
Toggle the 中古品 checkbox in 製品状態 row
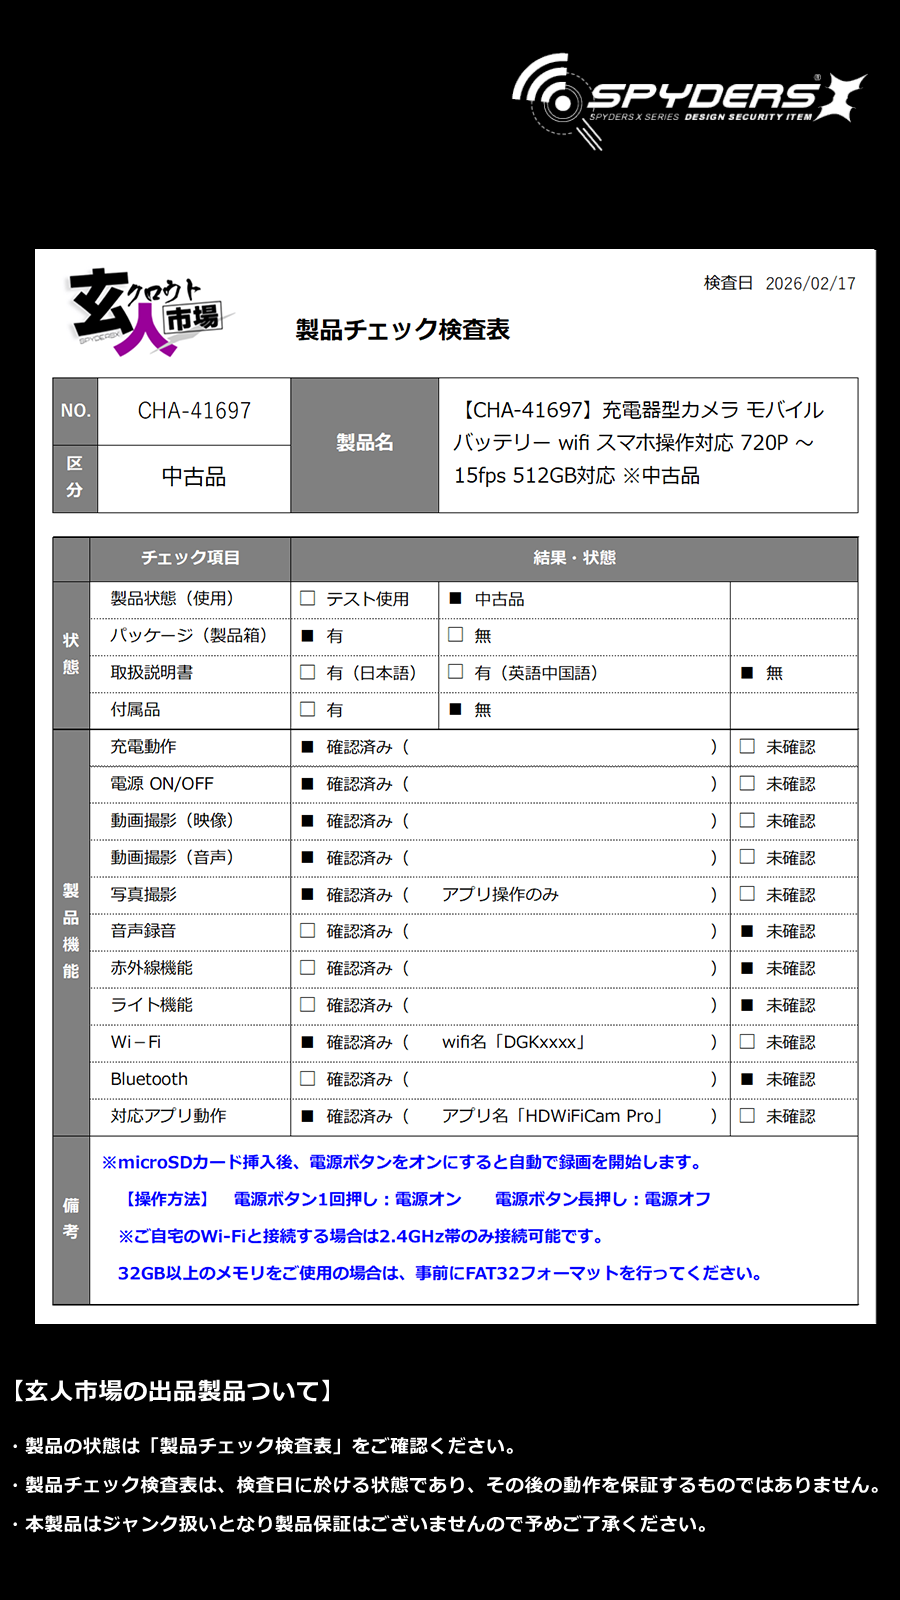coord(455,598)
